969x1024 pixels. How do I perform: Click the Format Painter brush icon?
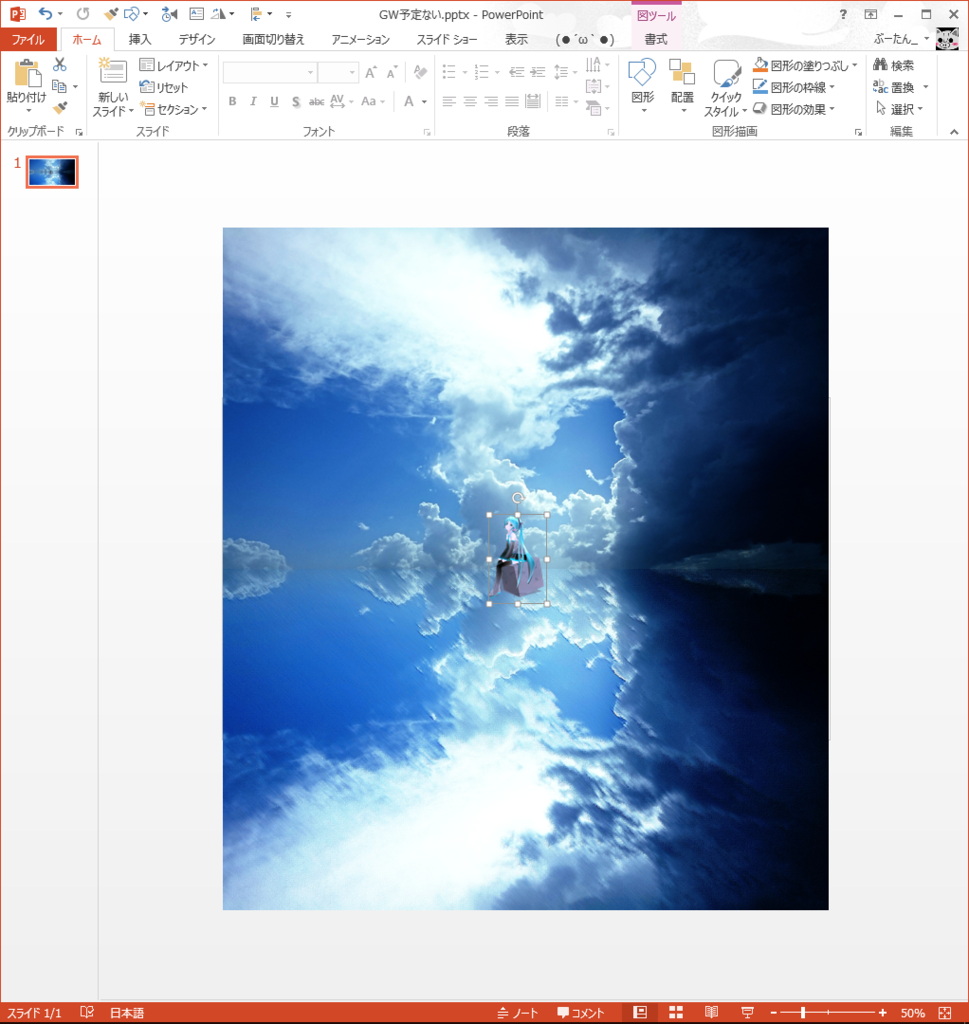pos(59,108)
